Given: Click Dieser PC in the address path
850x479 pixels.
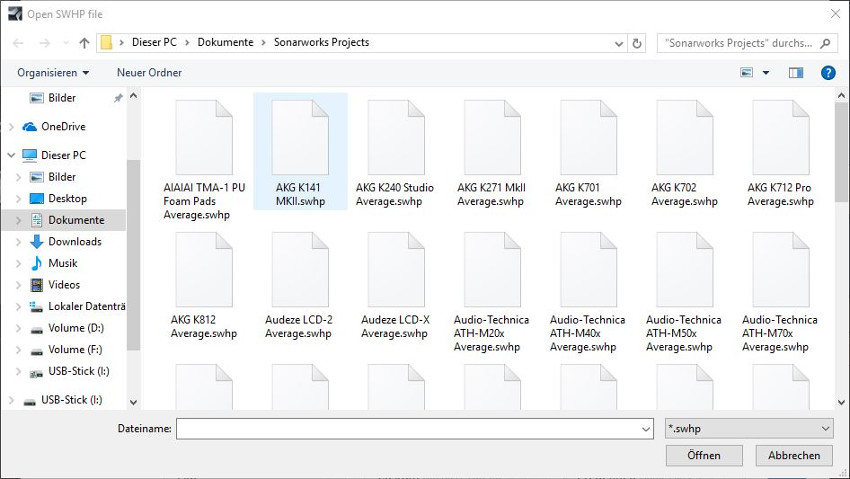Looking at the screenshot, I should pos(154,42).
